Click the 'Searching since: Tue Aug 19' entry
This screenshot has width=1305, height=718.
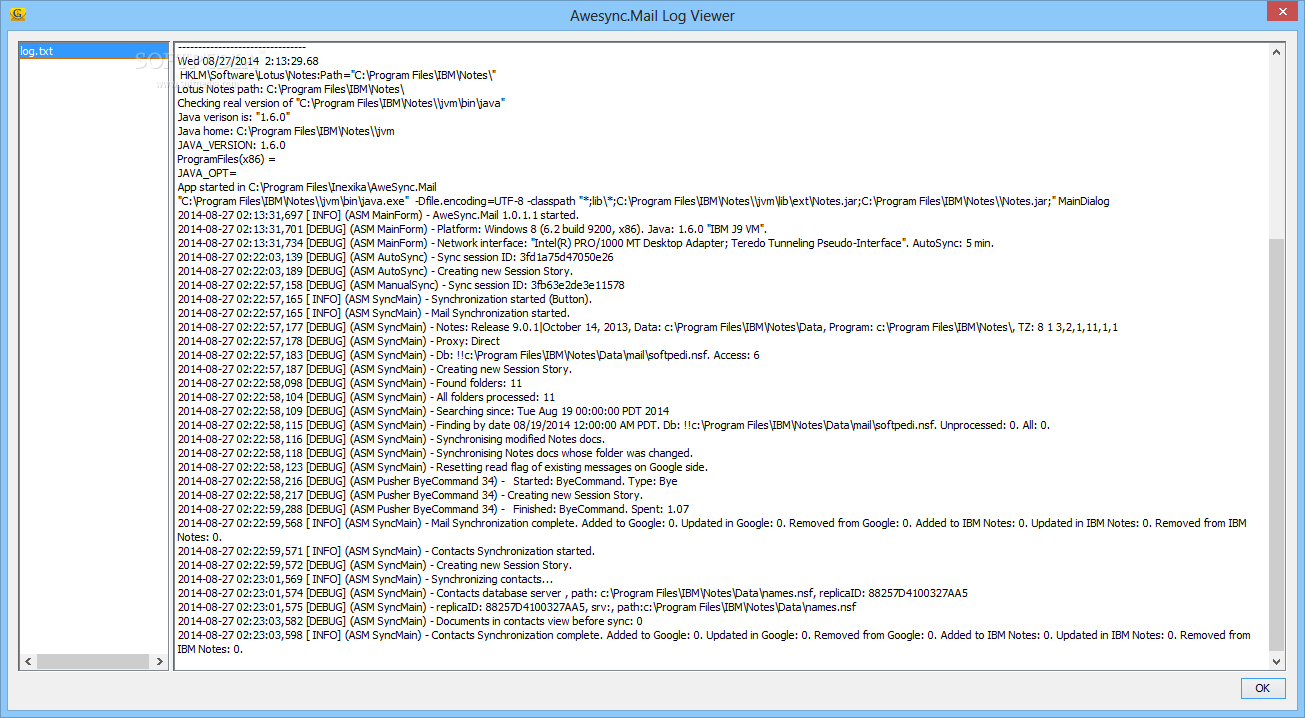[423, 411]
